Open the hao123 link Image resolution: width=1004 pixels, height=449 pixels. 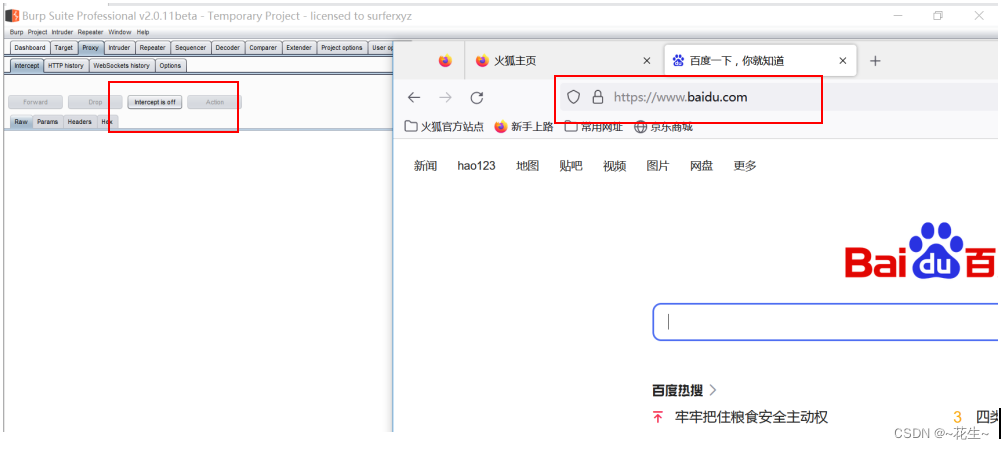[476, 166]
